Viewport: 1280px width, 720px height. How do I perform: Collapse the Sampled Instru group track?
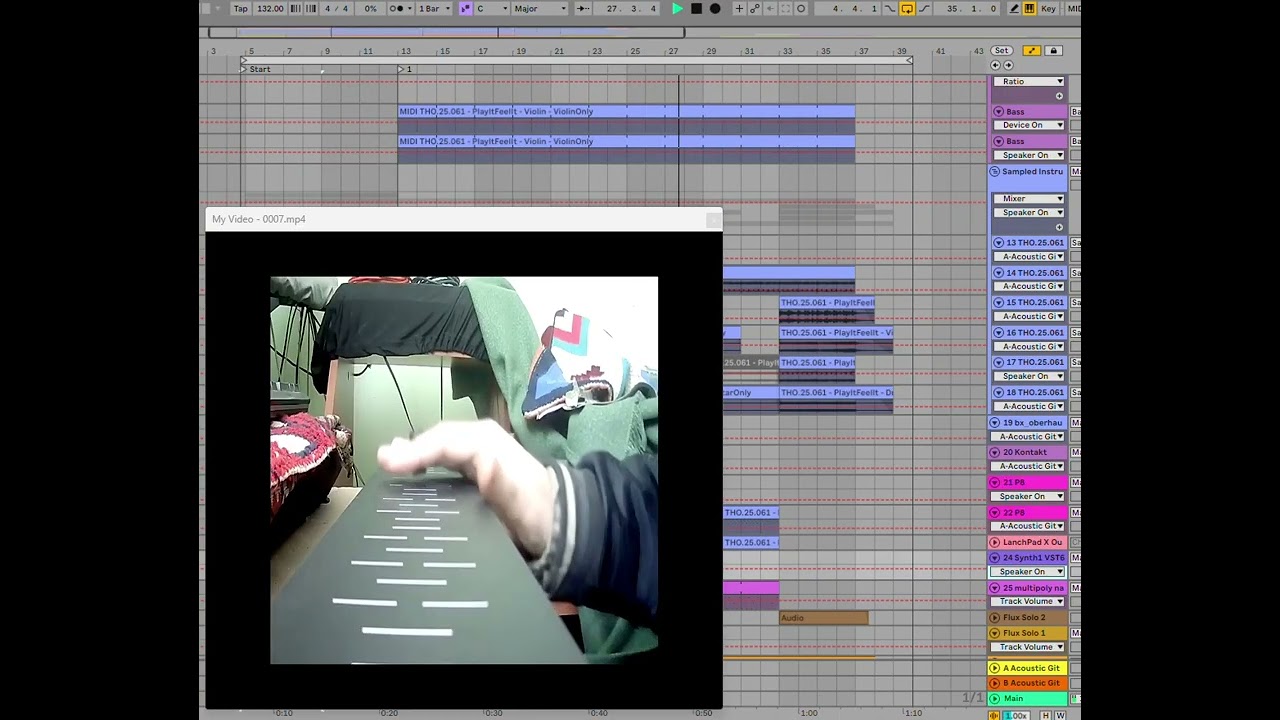[995, 171]
